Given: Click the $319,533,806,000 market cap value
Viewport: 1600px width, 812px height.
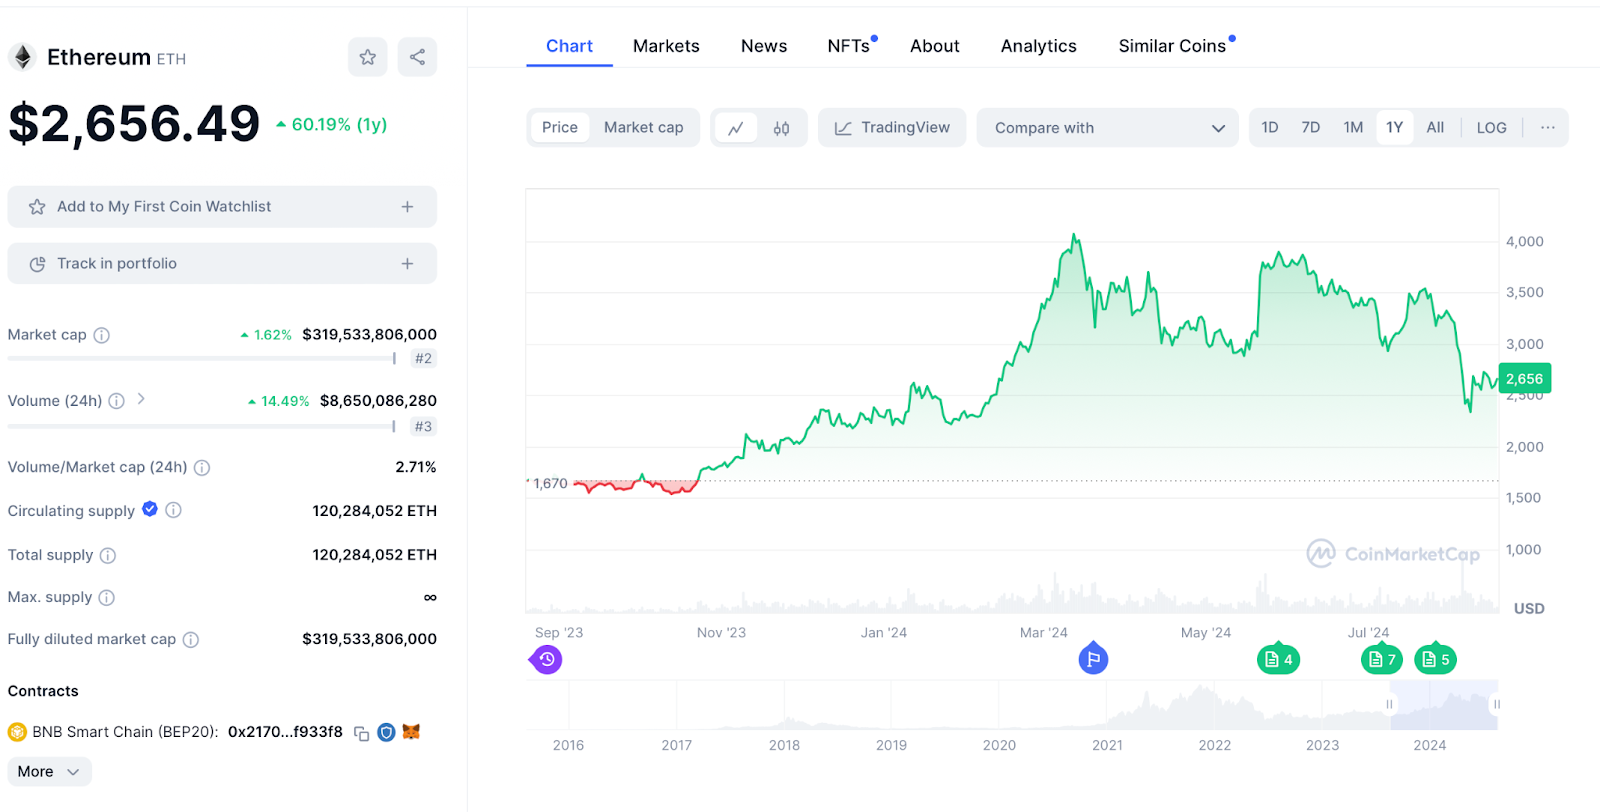Looking at the screenshot, I should click(x=369, y=335).
